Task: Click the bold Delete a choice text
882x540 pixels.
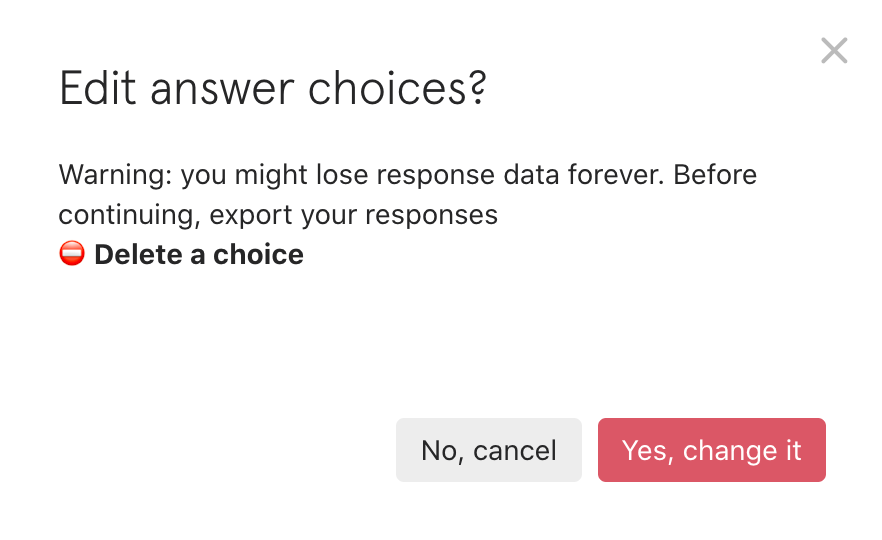Action: coord(199,254)
